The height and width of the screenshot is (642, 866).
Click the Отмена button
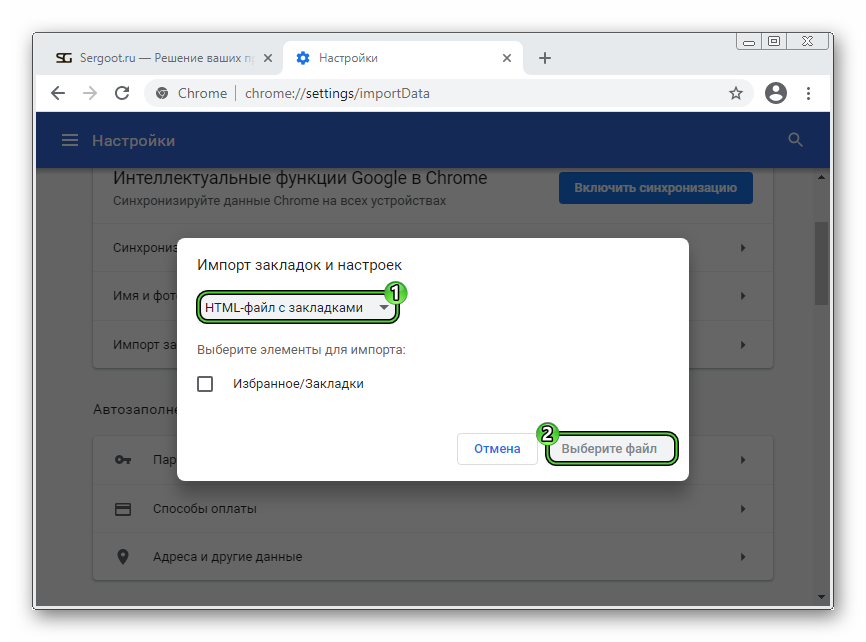(497, 449)
